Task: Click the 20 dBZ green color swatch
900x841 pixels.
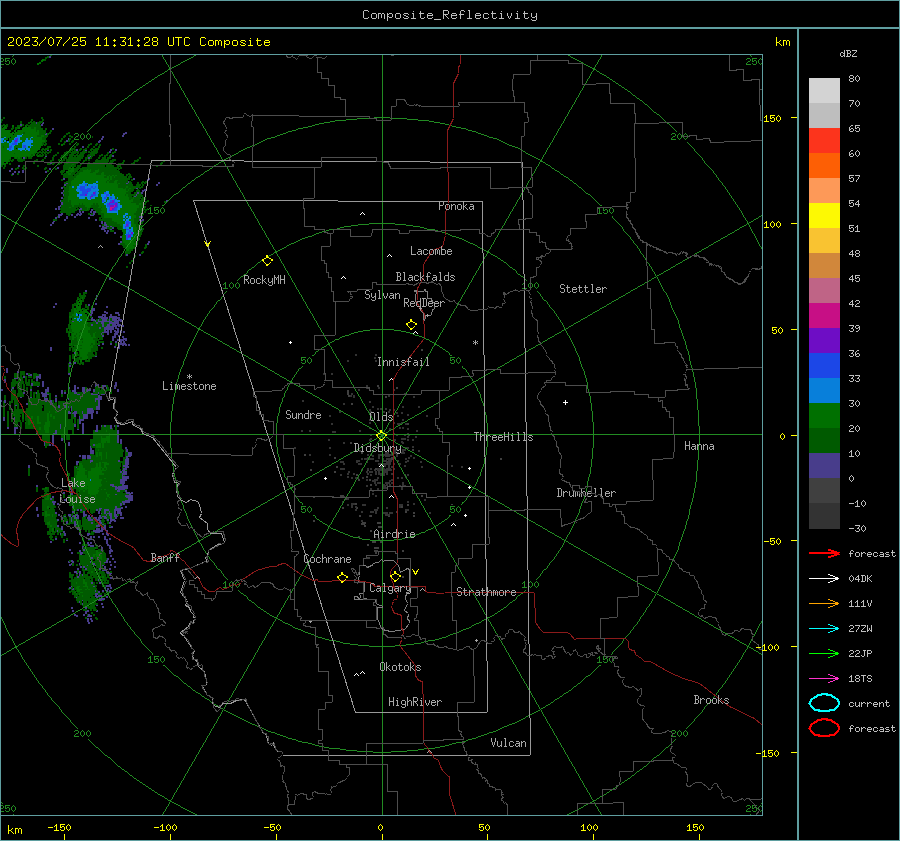Action: click(x=824, y=416)
